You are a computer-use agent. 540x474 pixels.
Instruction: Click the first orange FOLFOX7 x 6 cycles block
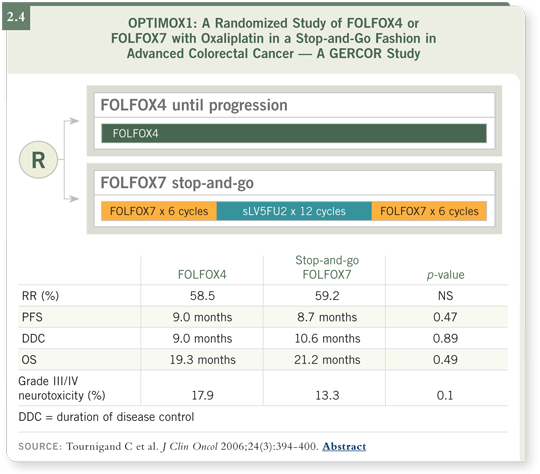pyautogui.click(x=159, y=211)
